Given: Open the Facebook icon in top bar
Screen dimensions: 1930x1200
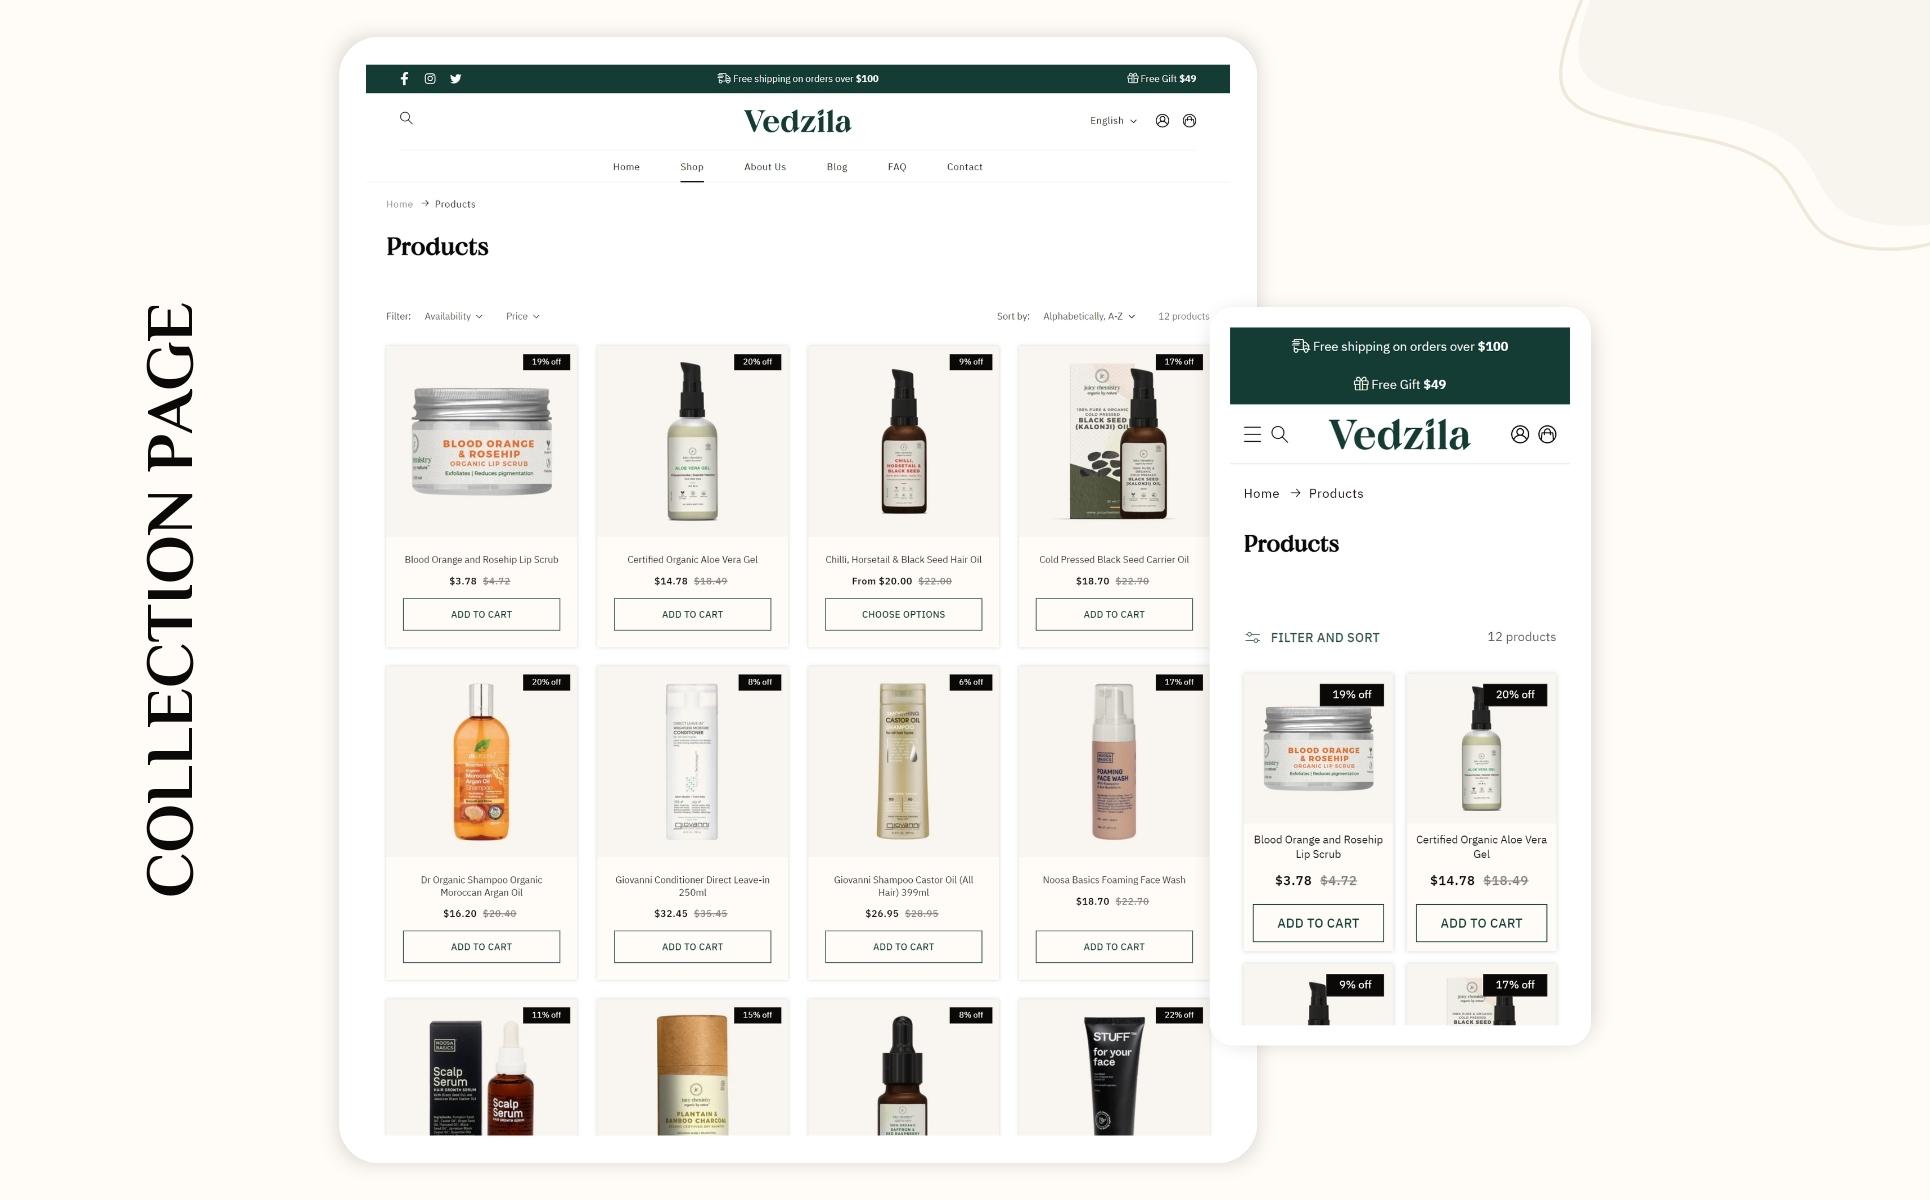Looking at the screenshot, I should click(404, 78).
